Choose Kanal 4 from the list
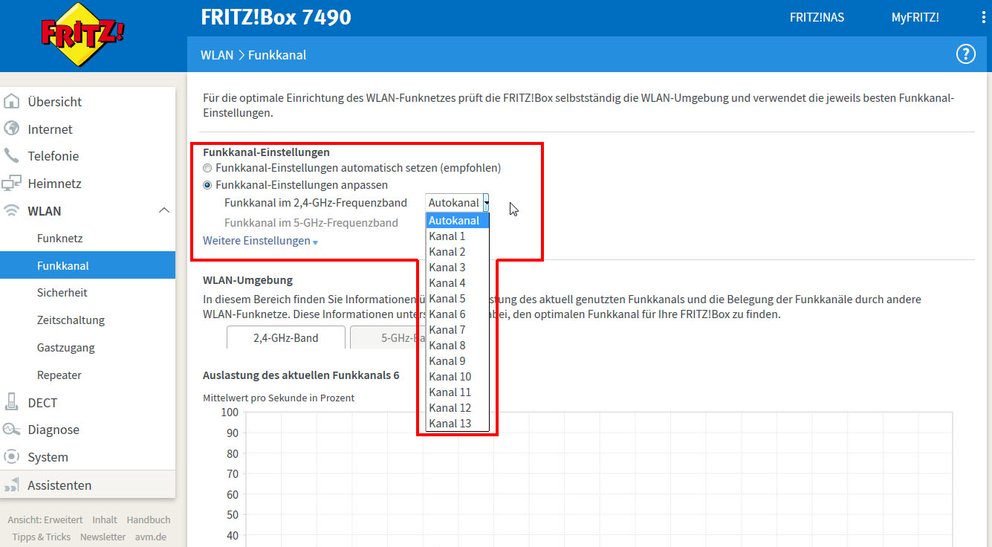 click(457, 283)
